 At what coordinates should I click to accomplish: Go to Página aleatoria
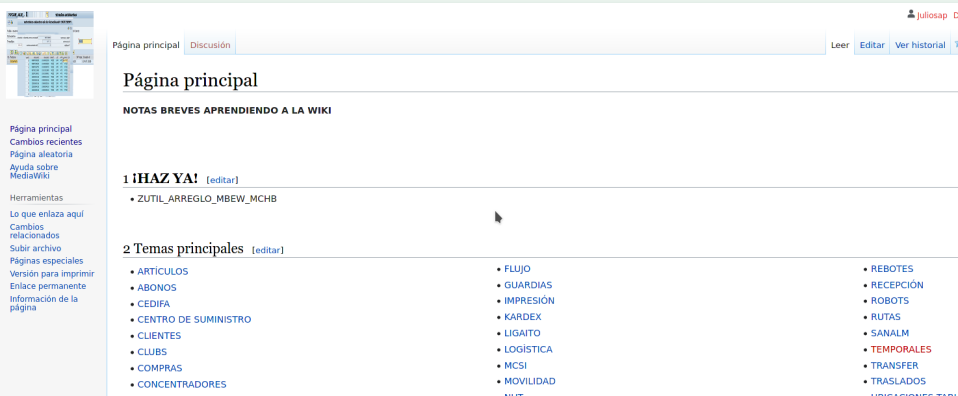tap(41, 154)
